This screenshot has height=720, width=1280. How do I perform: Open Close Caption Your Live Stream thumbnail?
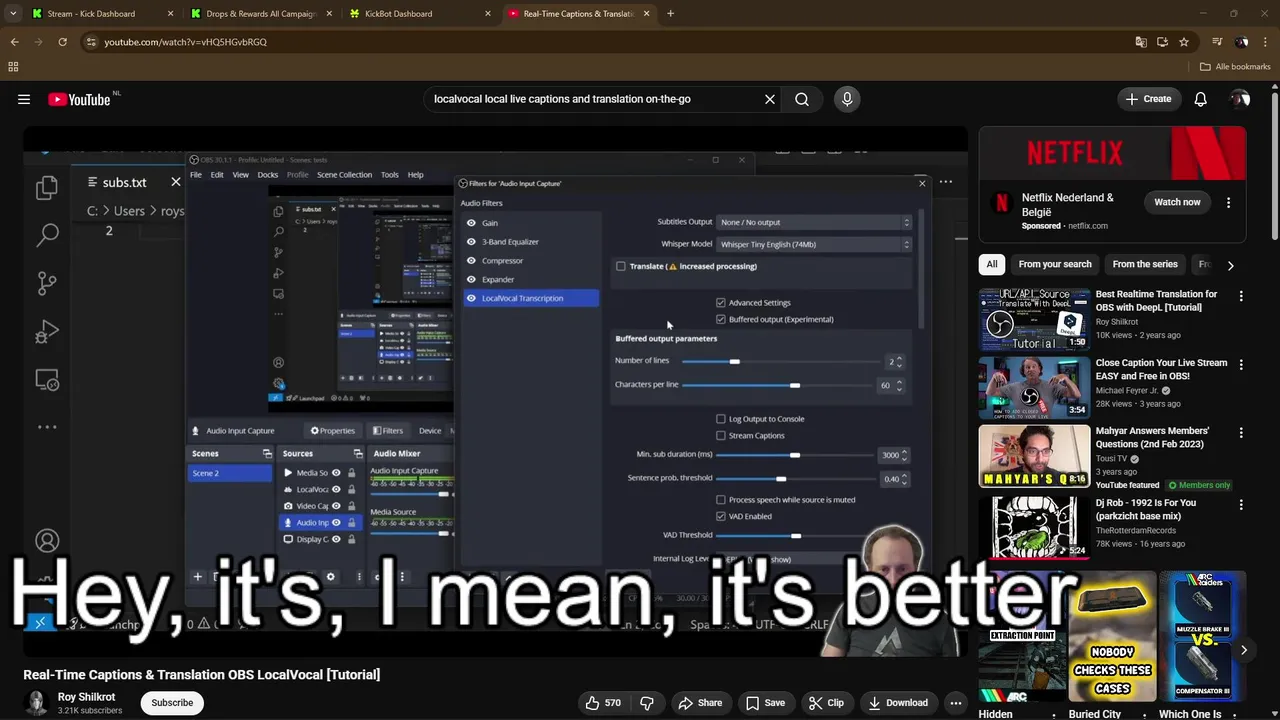pyautogui.click(x=1034, y=387)
